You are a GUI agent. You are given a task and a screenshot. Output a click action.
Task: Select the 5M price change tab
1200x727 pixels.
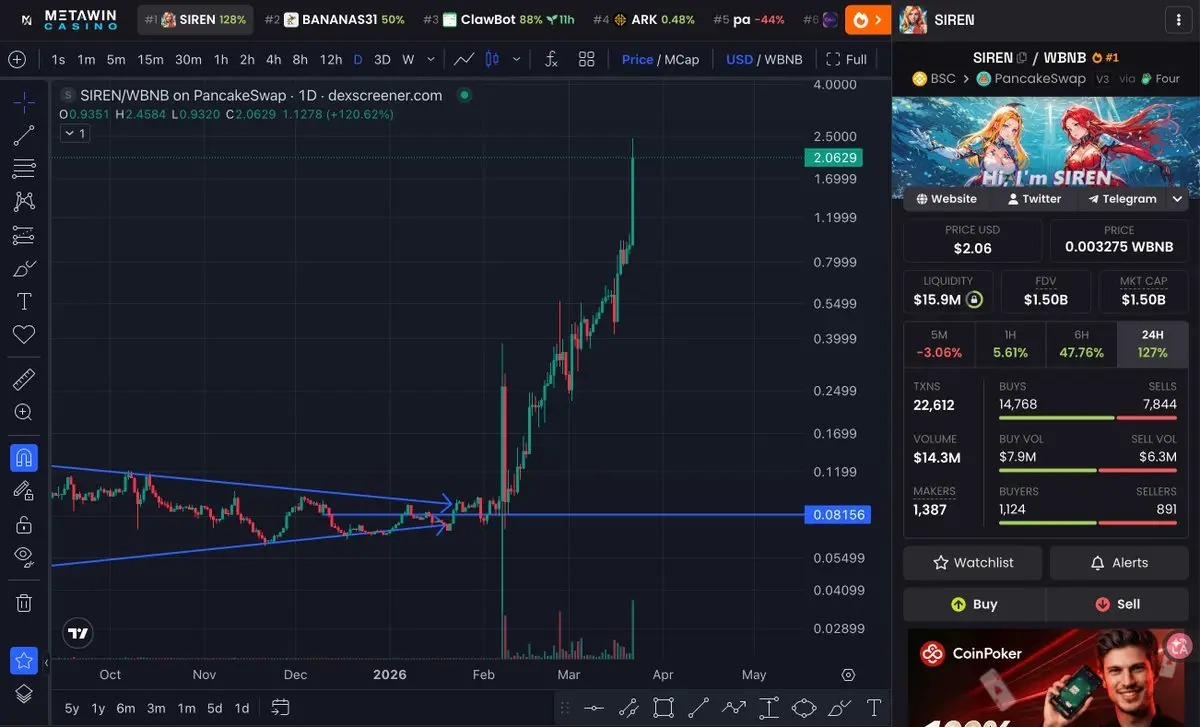tap(939, 344)
